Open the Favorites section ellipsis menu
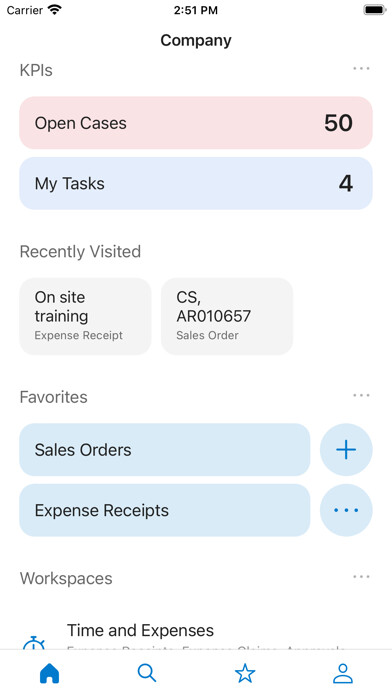Viewport: 392px width, 696px height. pyautogui.click(x=361, y=395)
